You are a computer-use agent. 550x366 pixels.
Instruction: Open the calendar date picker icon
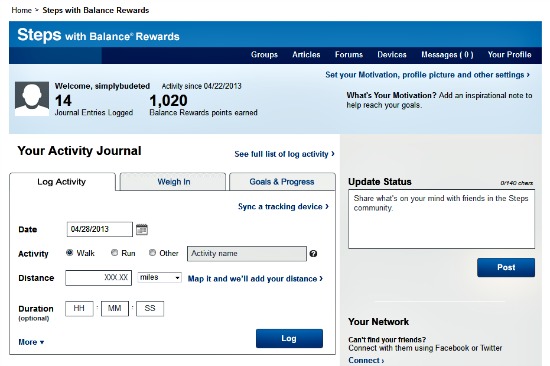142,229
